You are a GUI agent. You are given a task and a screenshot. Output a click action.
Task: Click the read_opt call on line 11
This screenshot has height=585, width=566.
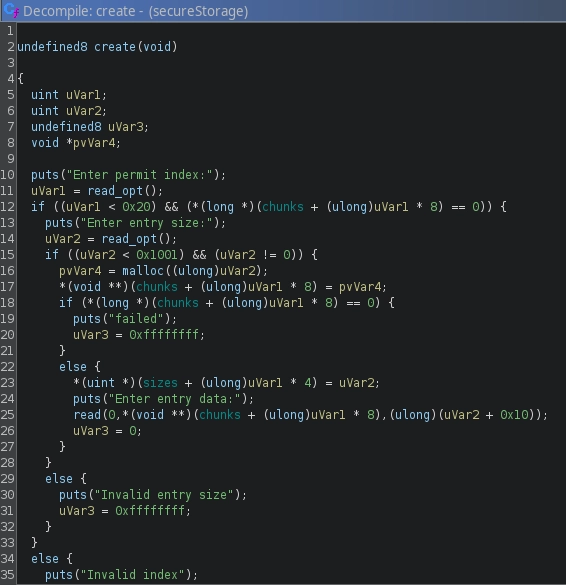point(115,191)
